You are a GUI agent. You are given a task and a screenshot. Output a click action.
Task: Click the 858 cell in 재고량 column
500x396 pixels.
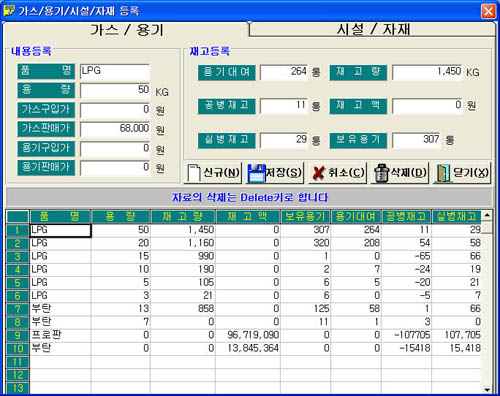click(x=183, y=309)
